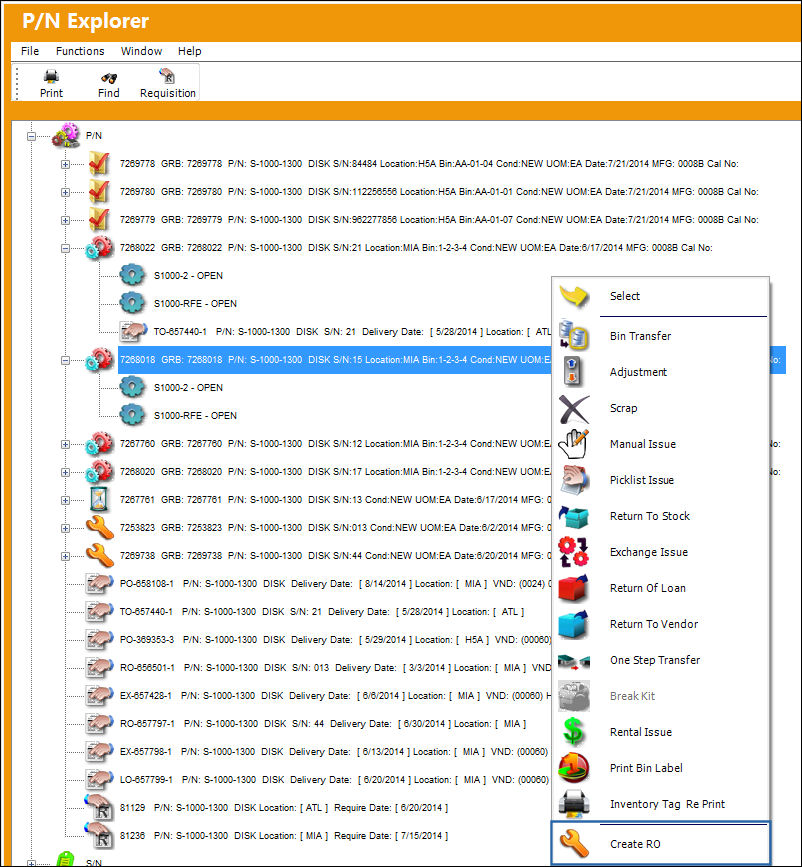Click the Inventory Tag Re Print printer icon

(574, 803)
